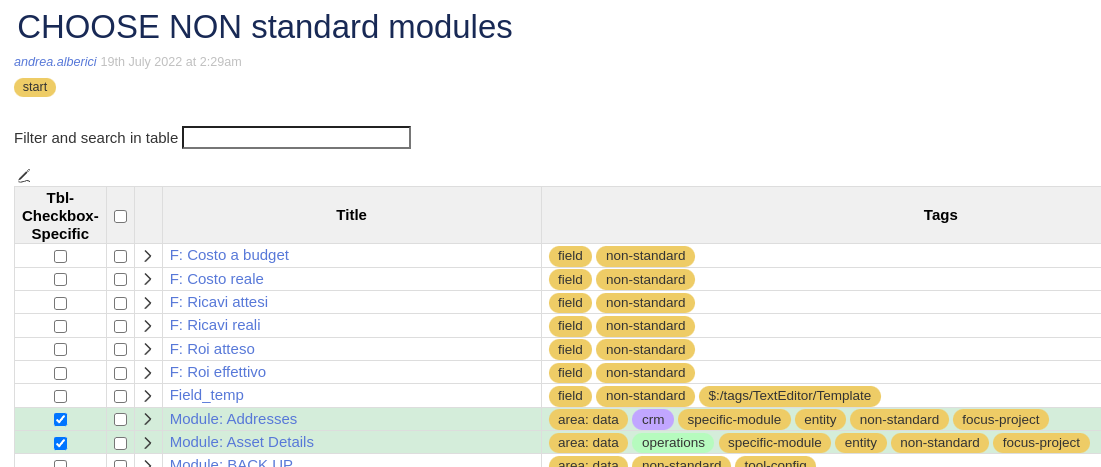Click the start tag pill below the author
Viewport: 1101px width, 467px height.
pyautogui.click(x=35, y=87)
